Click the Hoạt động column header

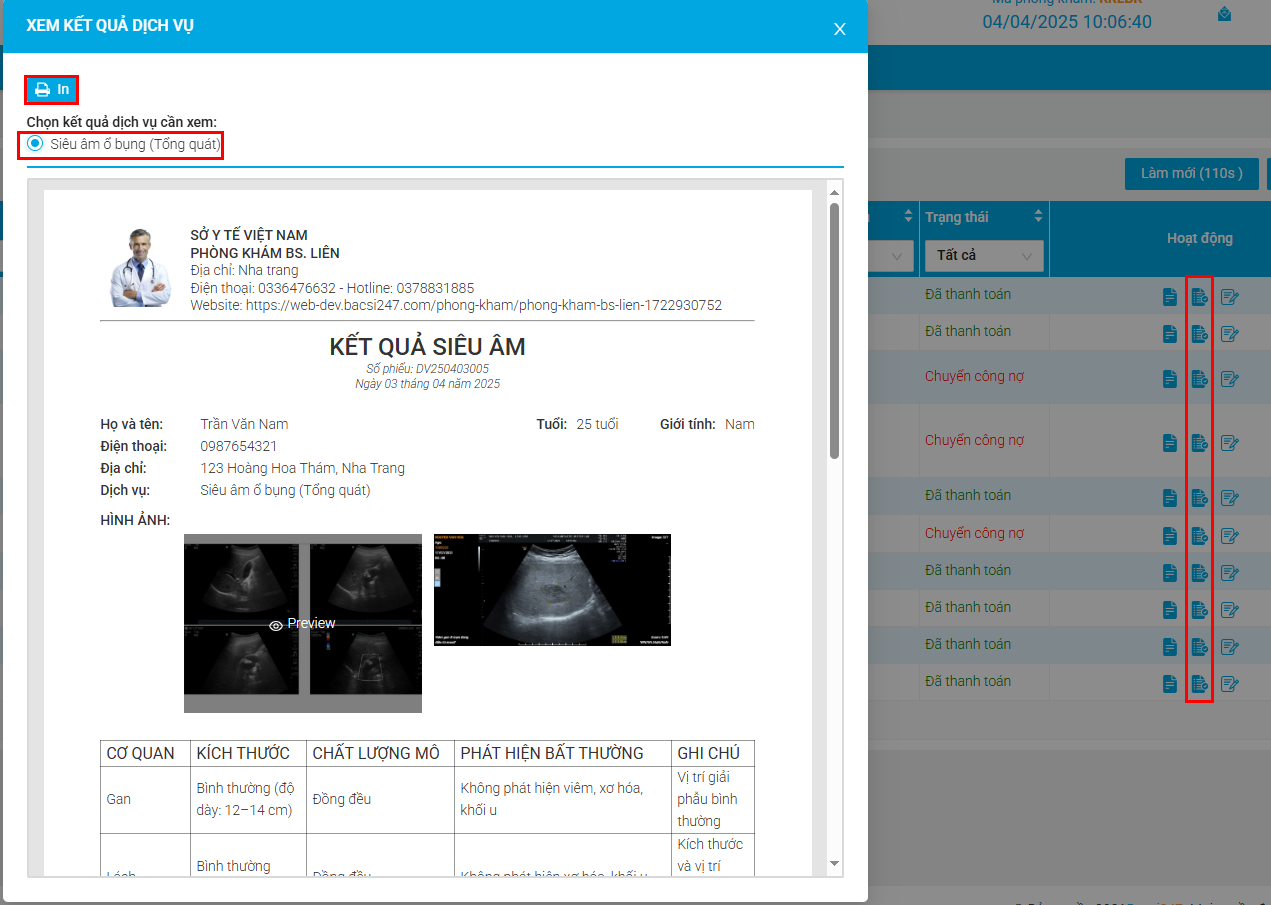1200,238
